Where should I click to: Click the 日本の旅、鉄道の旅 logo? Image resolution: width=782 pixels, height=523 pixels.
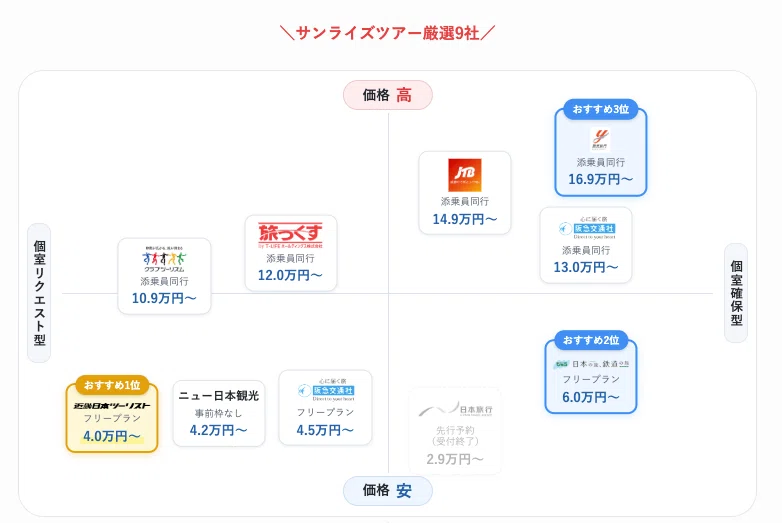point(591,364)
